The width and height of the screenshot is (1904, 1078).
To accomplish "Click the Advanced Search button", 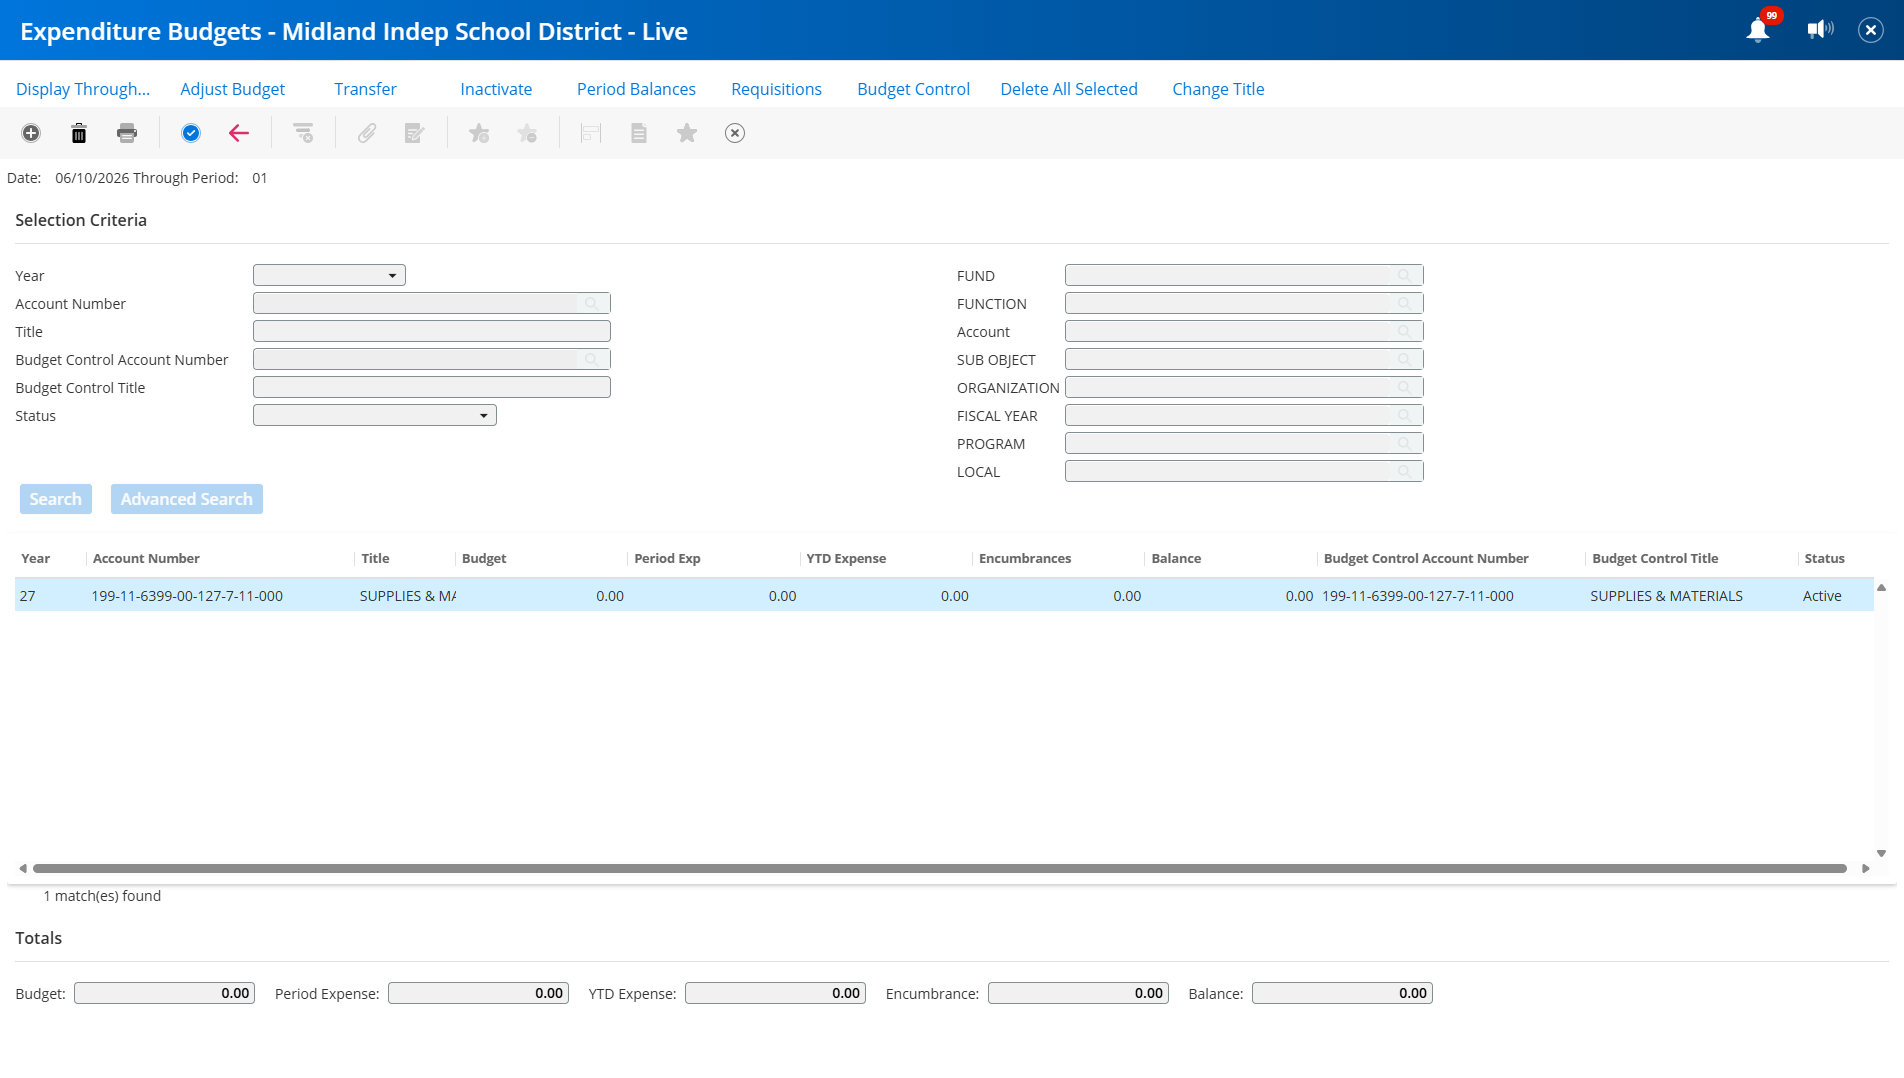I will [x=187, y=499].
